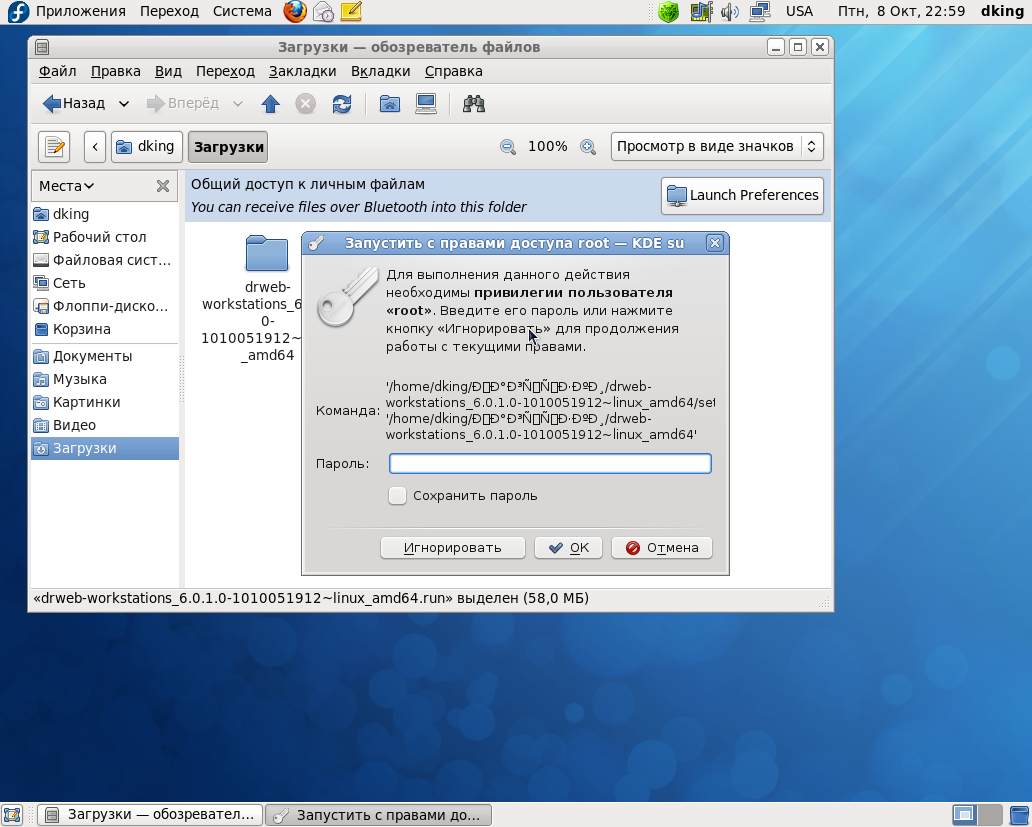This screenshot has height=827, width=1032.
Task: Show the desktop from the bottom panel
Action: (12, 815)
